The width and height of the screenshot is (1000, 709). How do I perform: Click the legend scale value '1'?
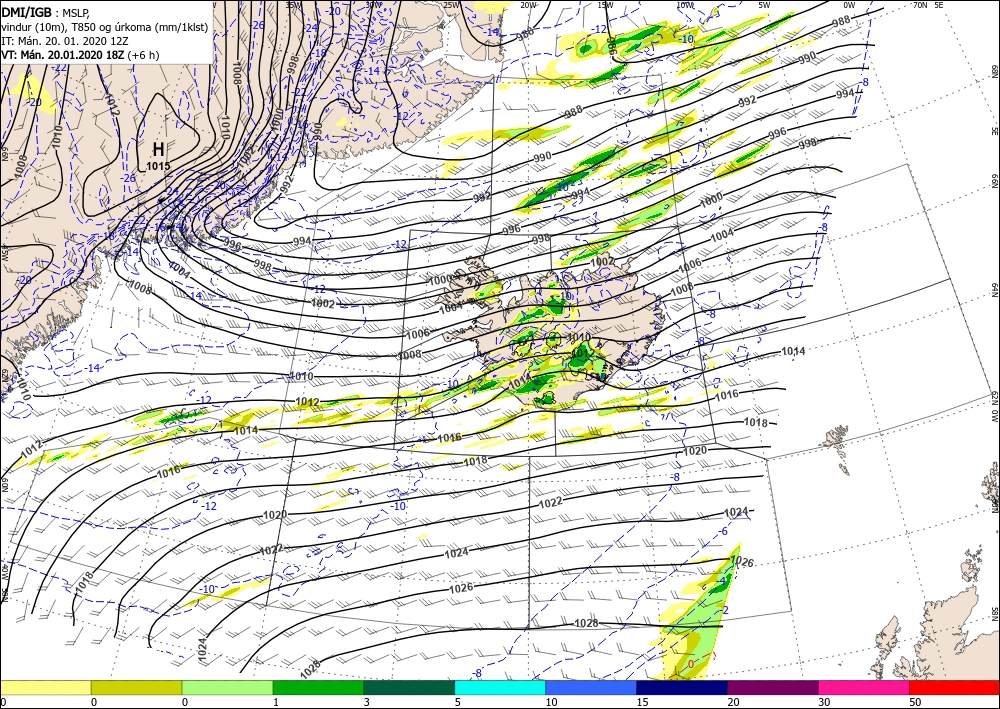(x=276, y=702)
